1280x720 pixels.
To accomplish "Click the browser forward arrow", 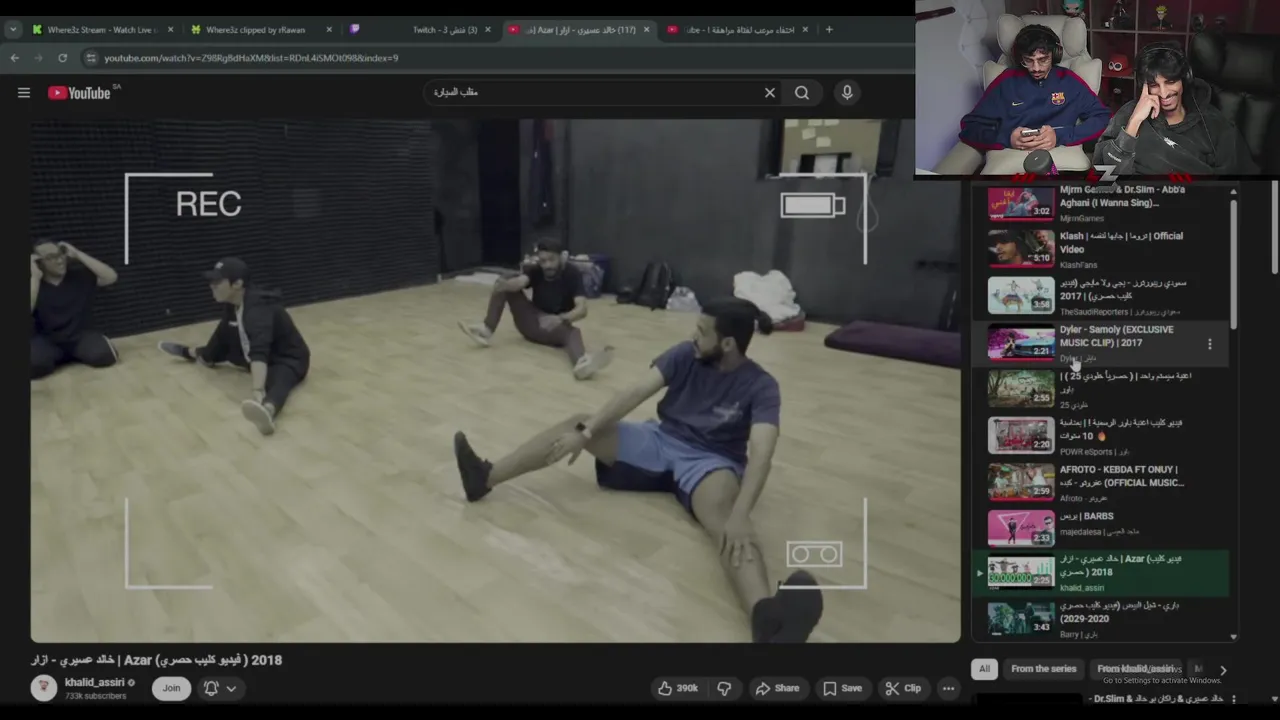I will coord(39,58).
